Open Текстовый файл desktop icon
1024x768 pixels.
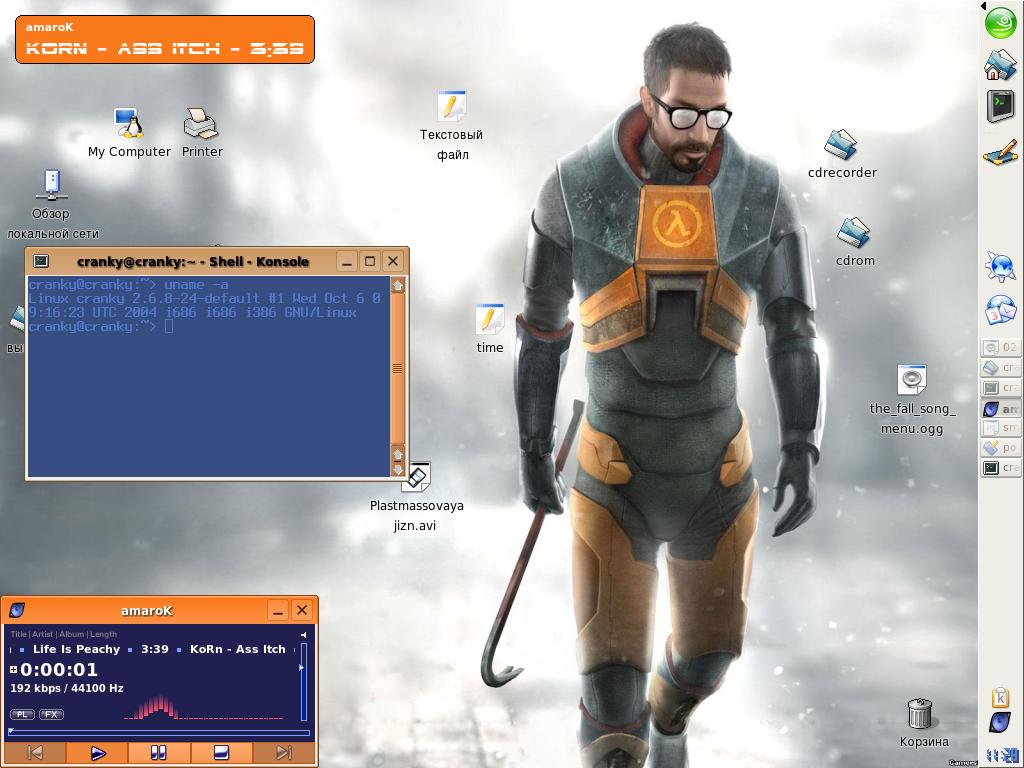pyautogui.click(x=451, y=125)
